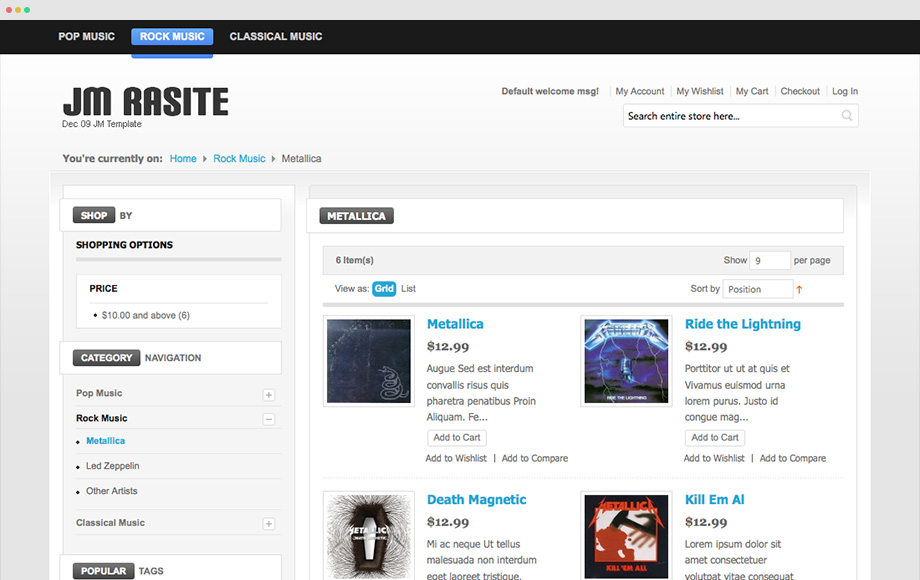This screenshot has width=920, height=580.
Task: Expand the Classical Music category
Action: [x=269, y=524]
